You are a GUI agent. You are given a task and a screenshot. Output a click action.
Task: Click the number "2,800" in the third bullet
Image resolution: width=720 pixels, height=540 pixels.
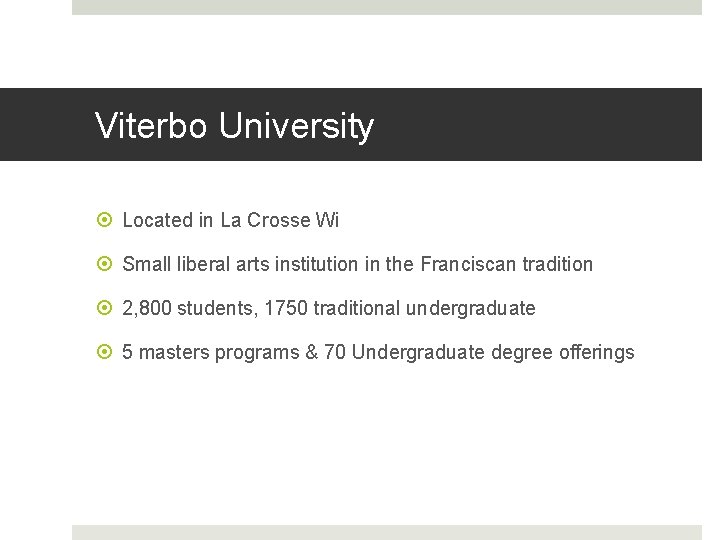point(147,308)
